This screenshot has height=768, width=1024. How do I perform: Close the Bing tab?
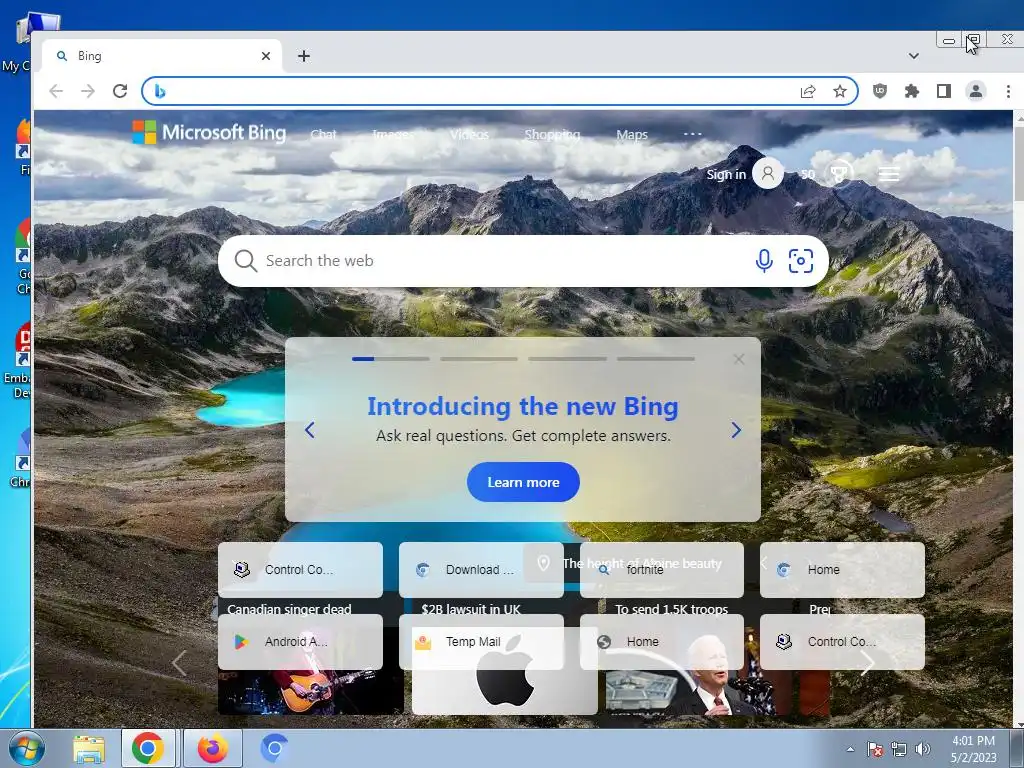[x=266, y=56]
